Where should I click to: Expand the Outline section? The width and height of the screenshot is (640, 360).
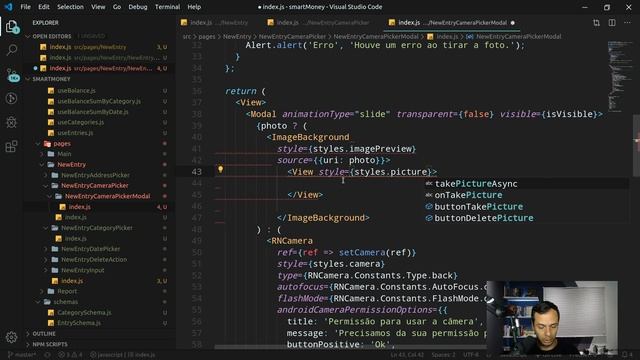100,334
